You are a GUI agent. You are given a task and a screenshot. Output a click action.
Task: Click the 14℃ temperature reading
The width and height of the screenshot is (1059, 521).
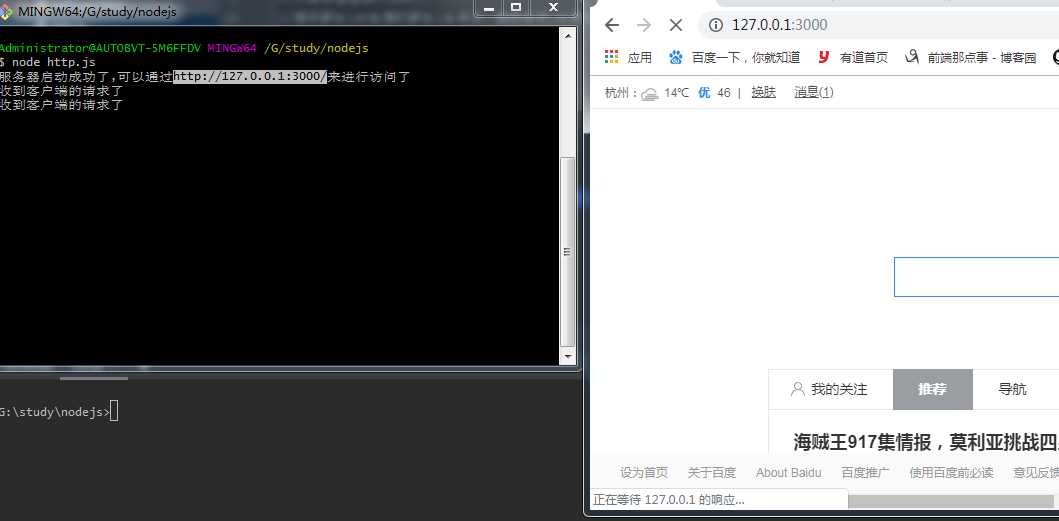point(676,93)
